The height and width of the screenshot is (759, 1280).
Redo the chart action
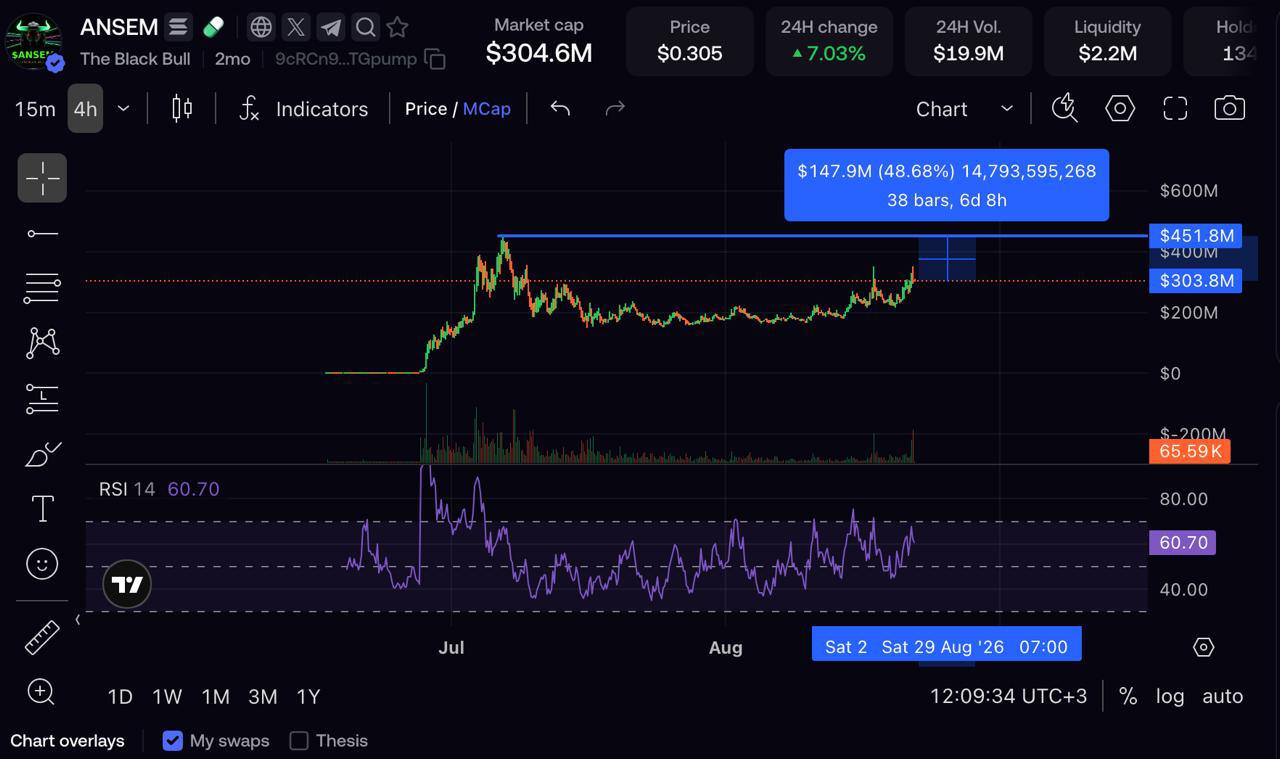point(615,108)
